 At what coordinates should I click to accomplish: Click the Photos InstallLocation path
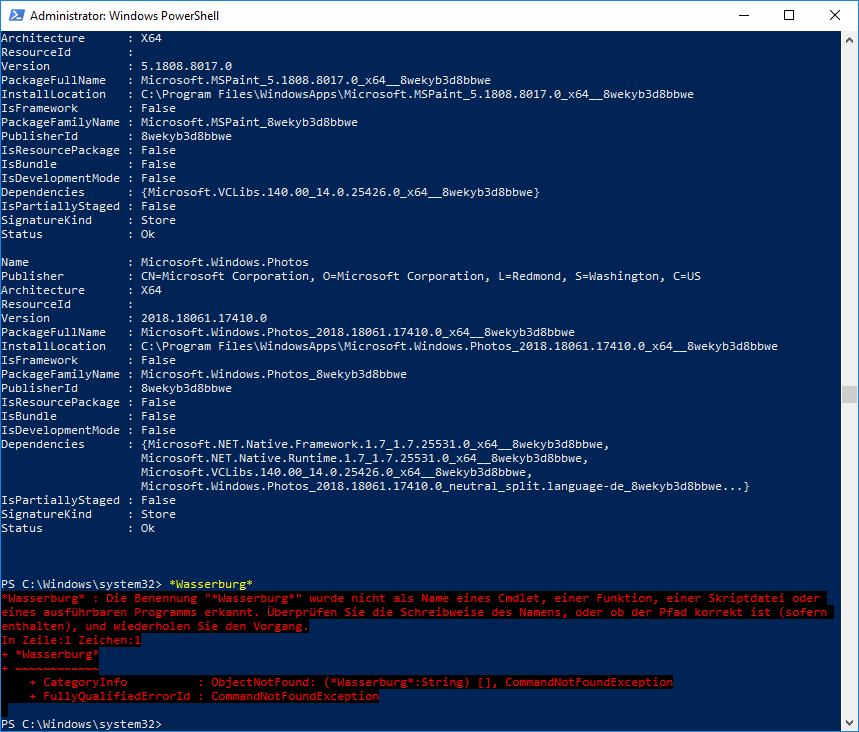click(x=459, y=346)
